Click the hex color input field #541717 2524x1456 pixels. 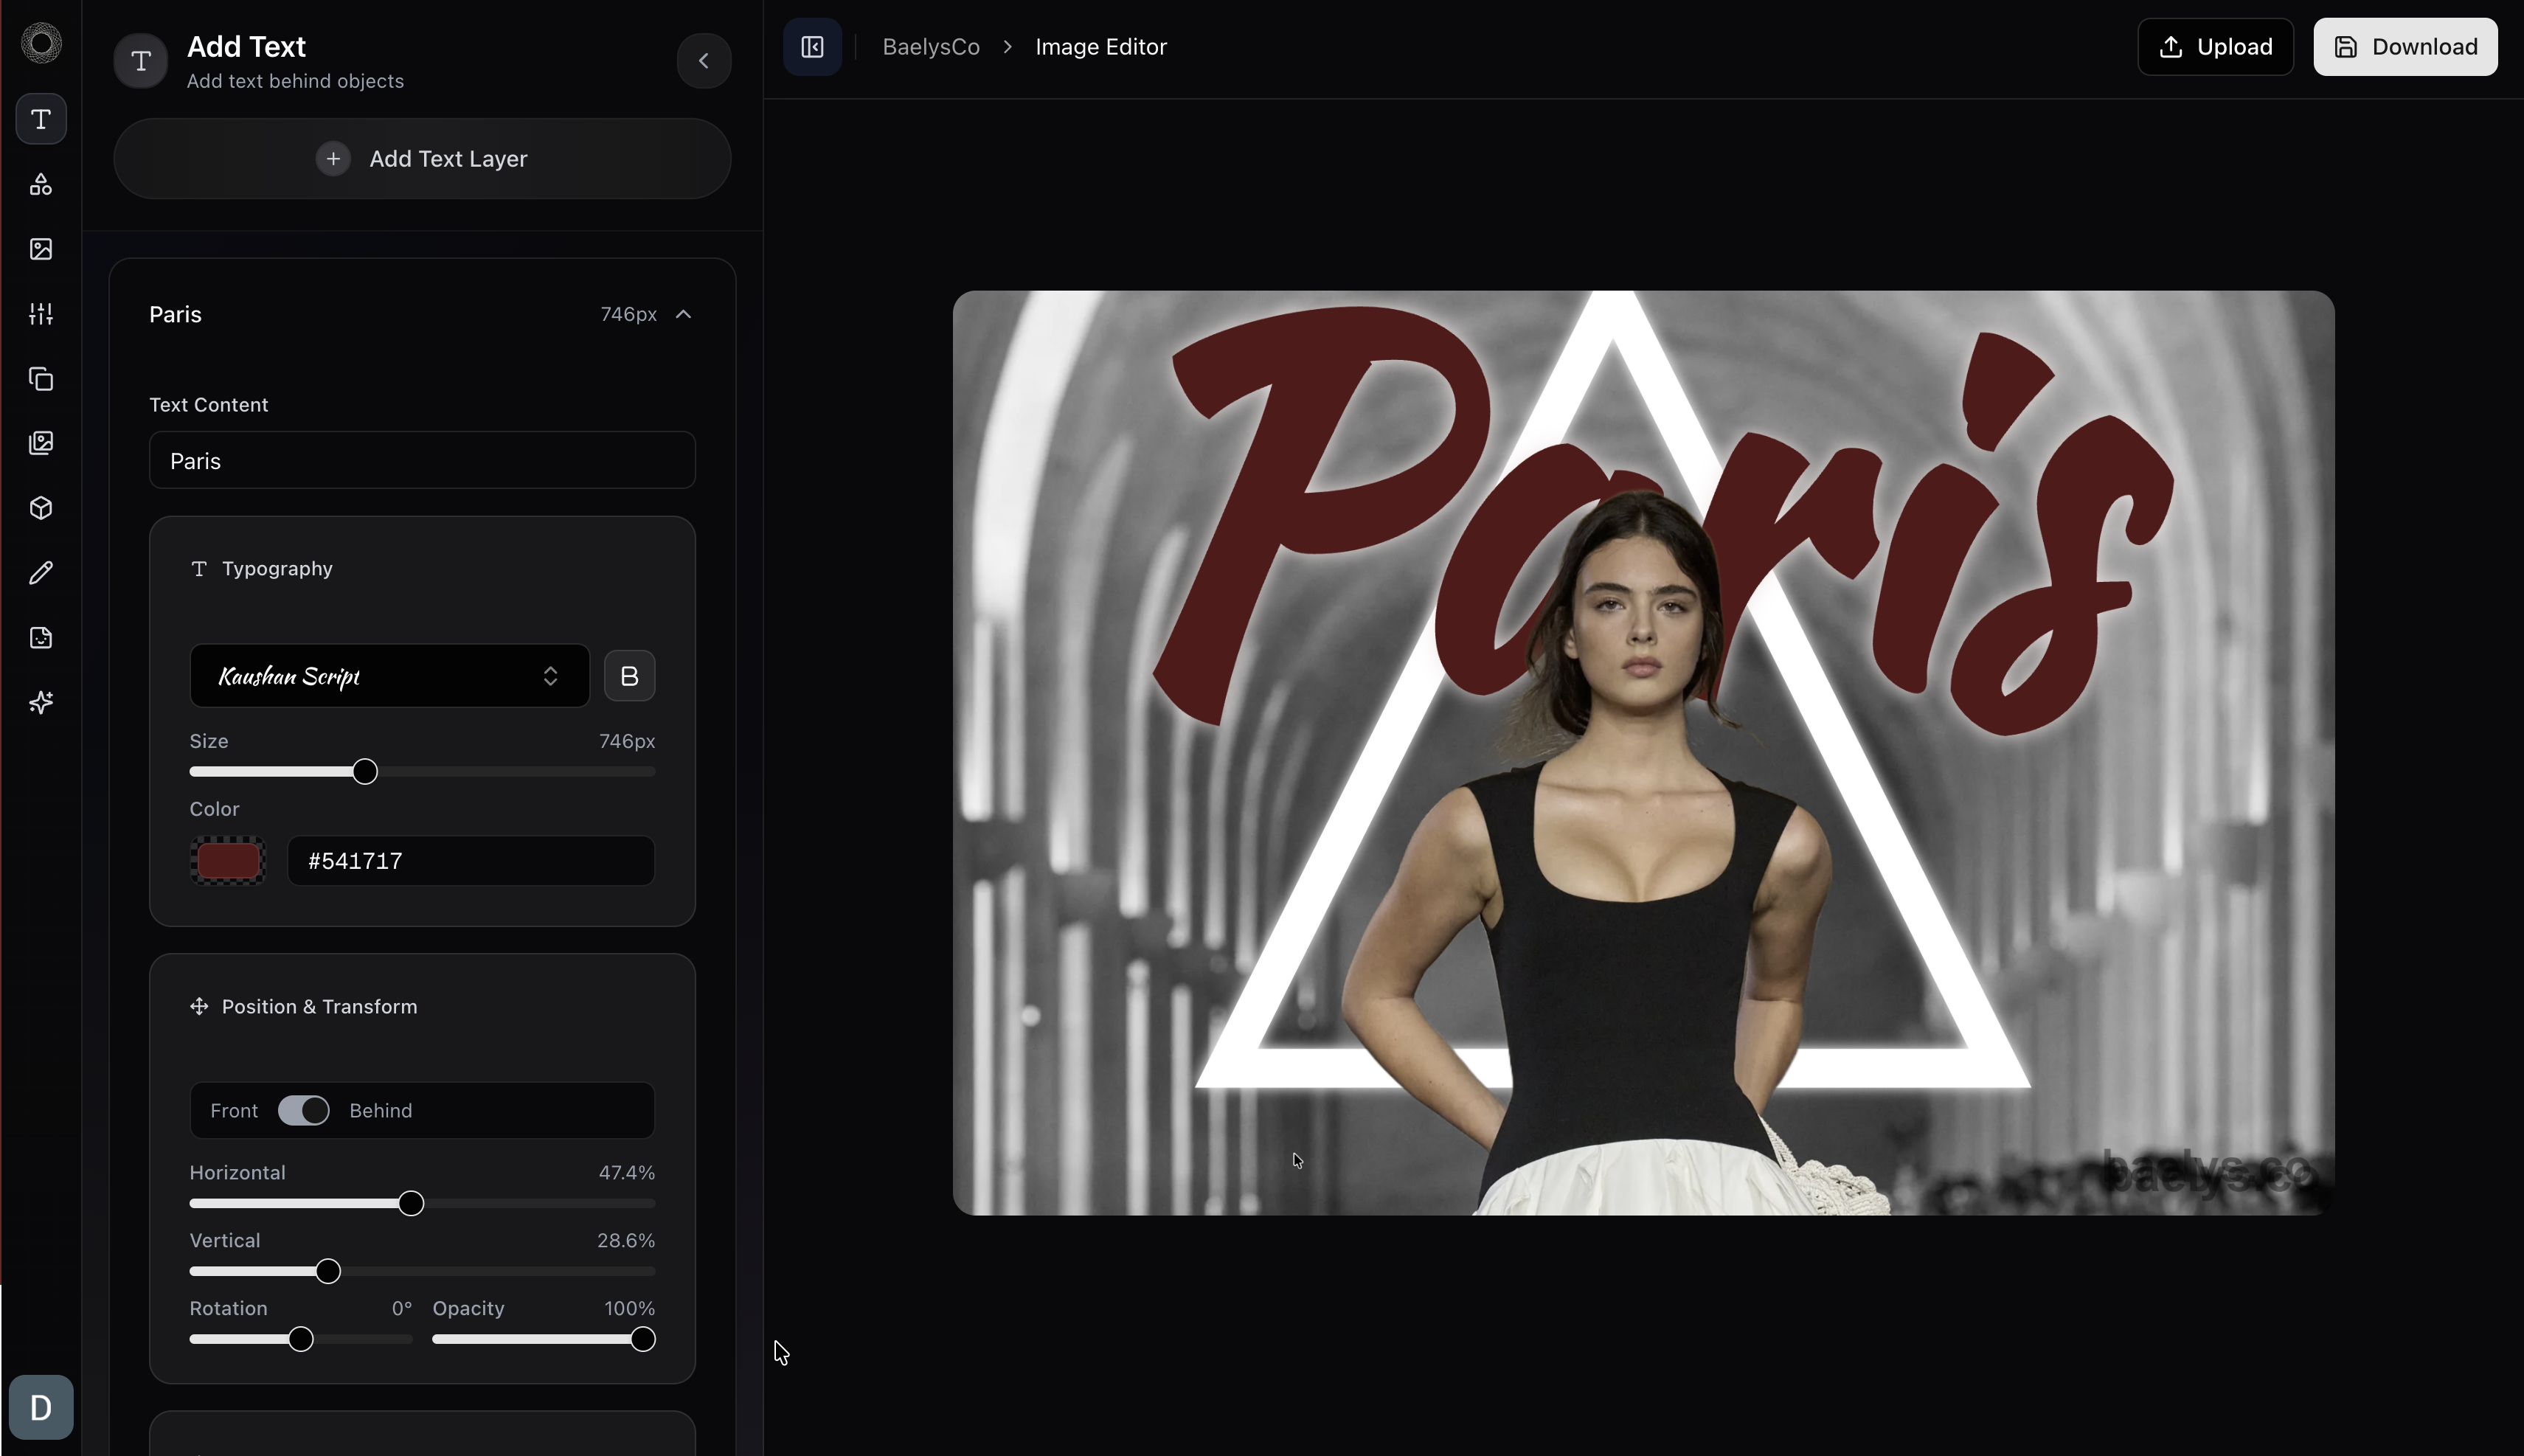coord(470,859)
